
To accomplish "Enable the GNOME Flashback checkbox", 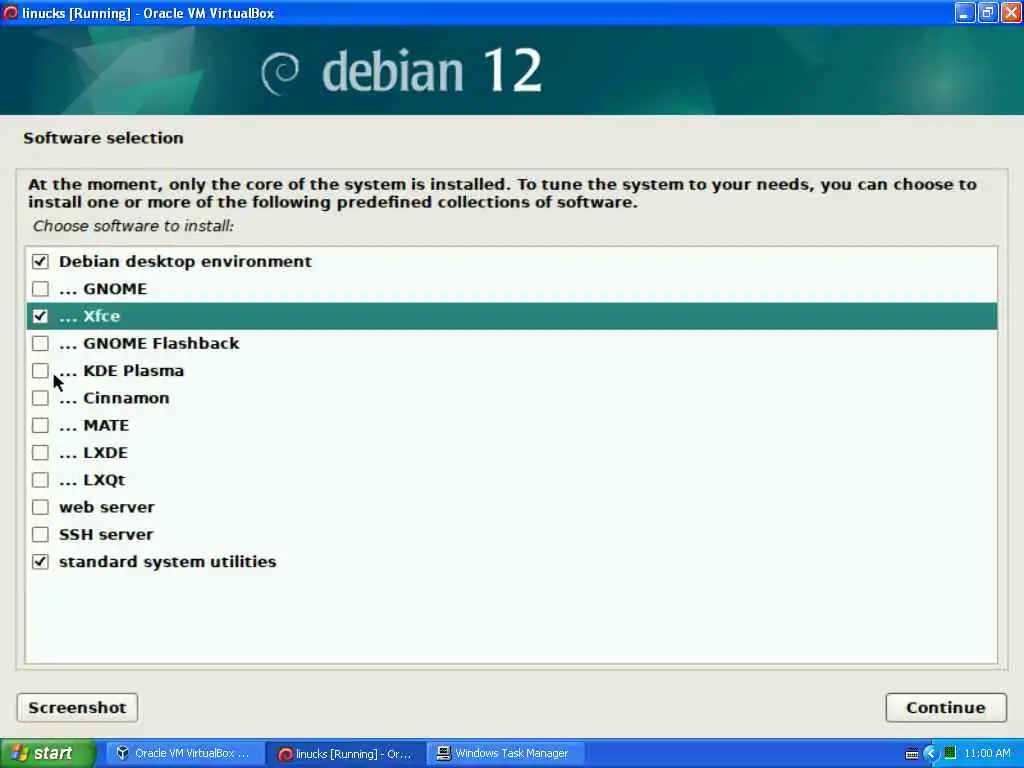I will coord(40,344).
